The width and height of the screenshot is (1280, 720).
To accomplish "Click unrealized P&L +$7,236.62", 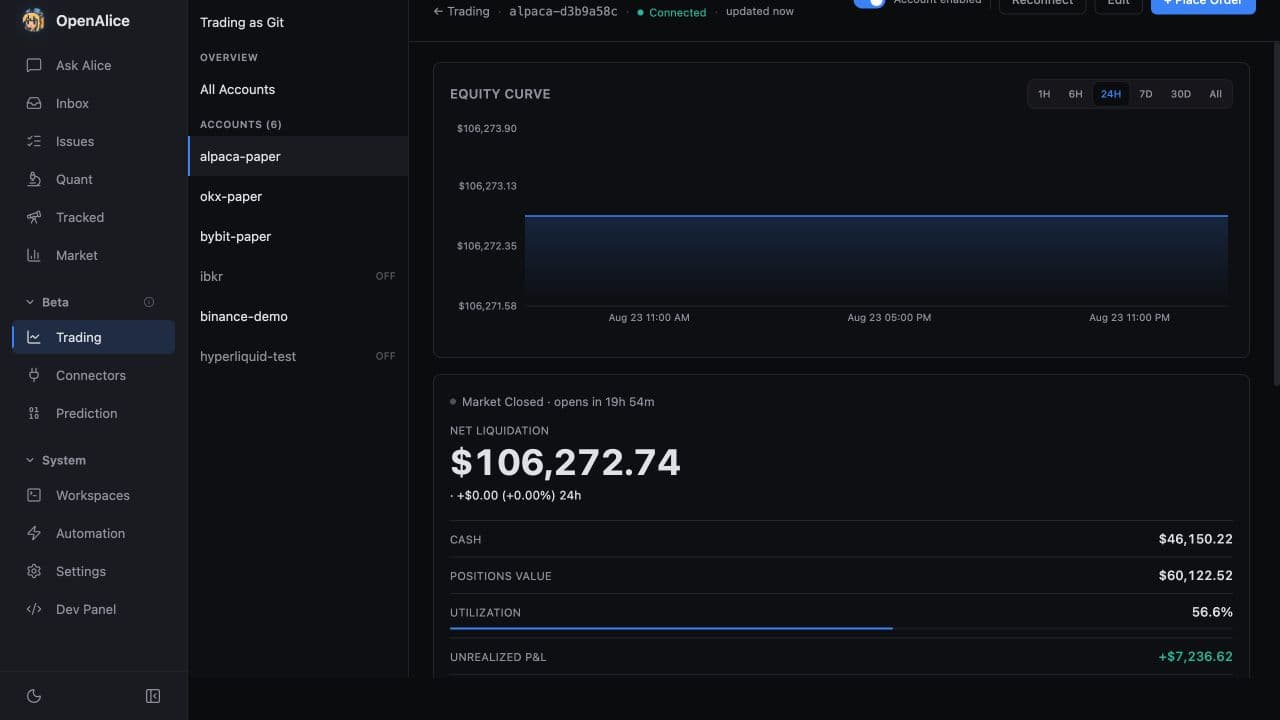I will (x=1195, y=657).
